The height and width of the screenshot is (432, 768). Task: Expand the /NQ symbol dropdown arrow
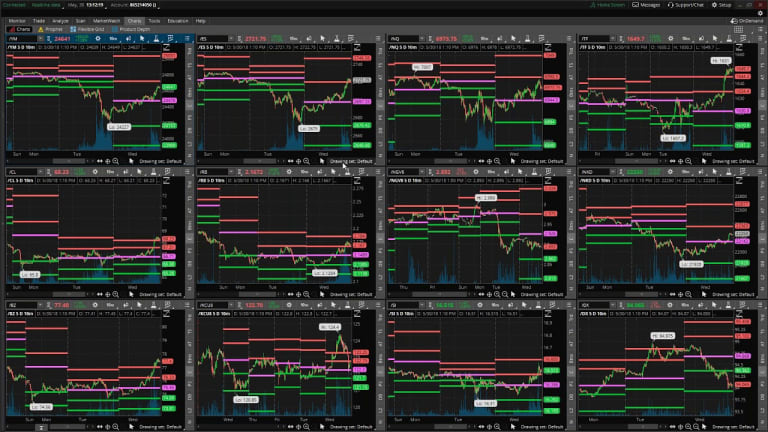[x=421, y=38]
